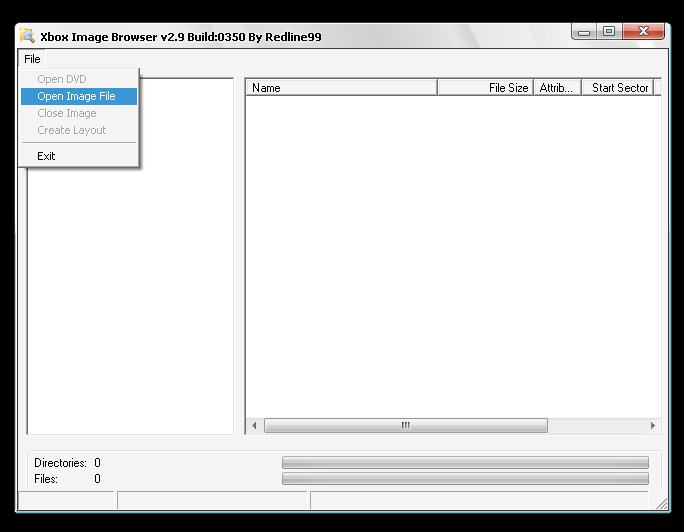Open the File menu
The image size is (684, 532).
[32, 59]
